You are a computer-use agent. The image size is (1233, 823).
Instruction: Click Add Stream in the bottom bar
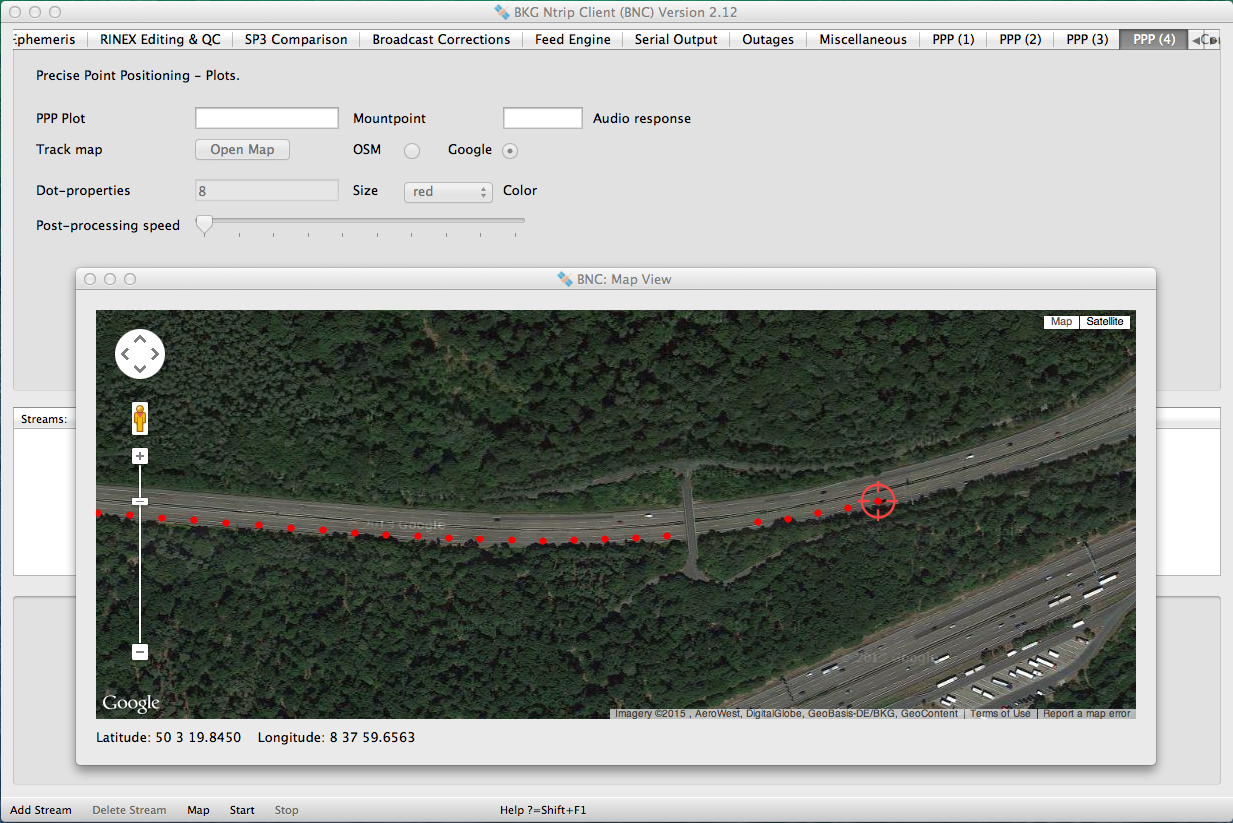tap(41, 810)
